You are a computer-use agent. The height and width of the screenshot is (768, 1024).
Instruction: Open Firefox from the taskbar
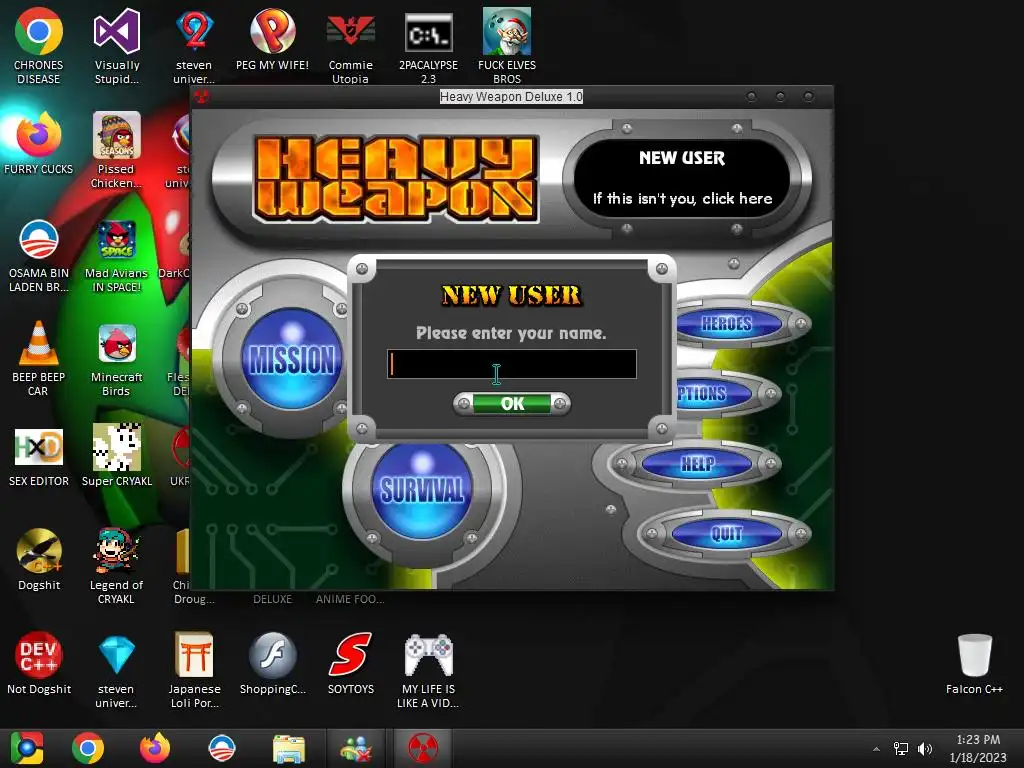[155, 748]
